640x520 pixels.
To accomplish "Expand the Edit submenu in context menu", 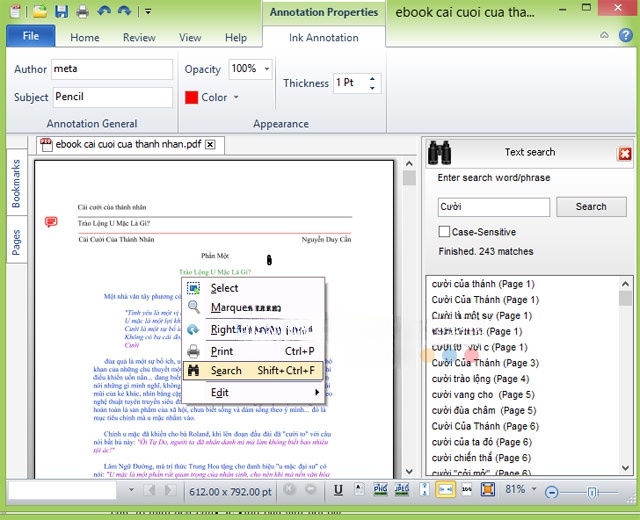I will pos(253,392).
